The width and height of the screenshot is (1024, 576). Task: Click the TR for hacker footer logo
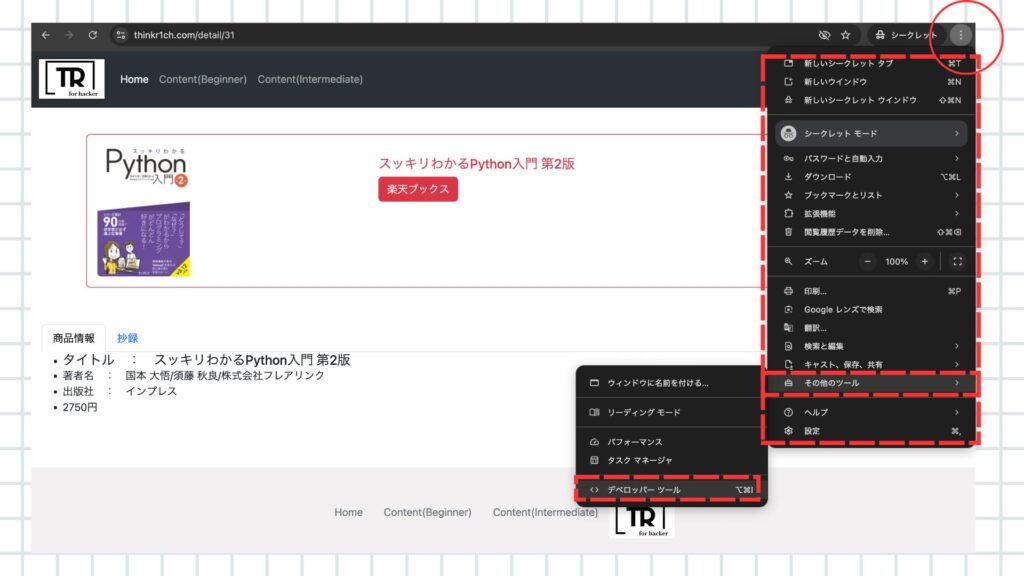(643, 521)
